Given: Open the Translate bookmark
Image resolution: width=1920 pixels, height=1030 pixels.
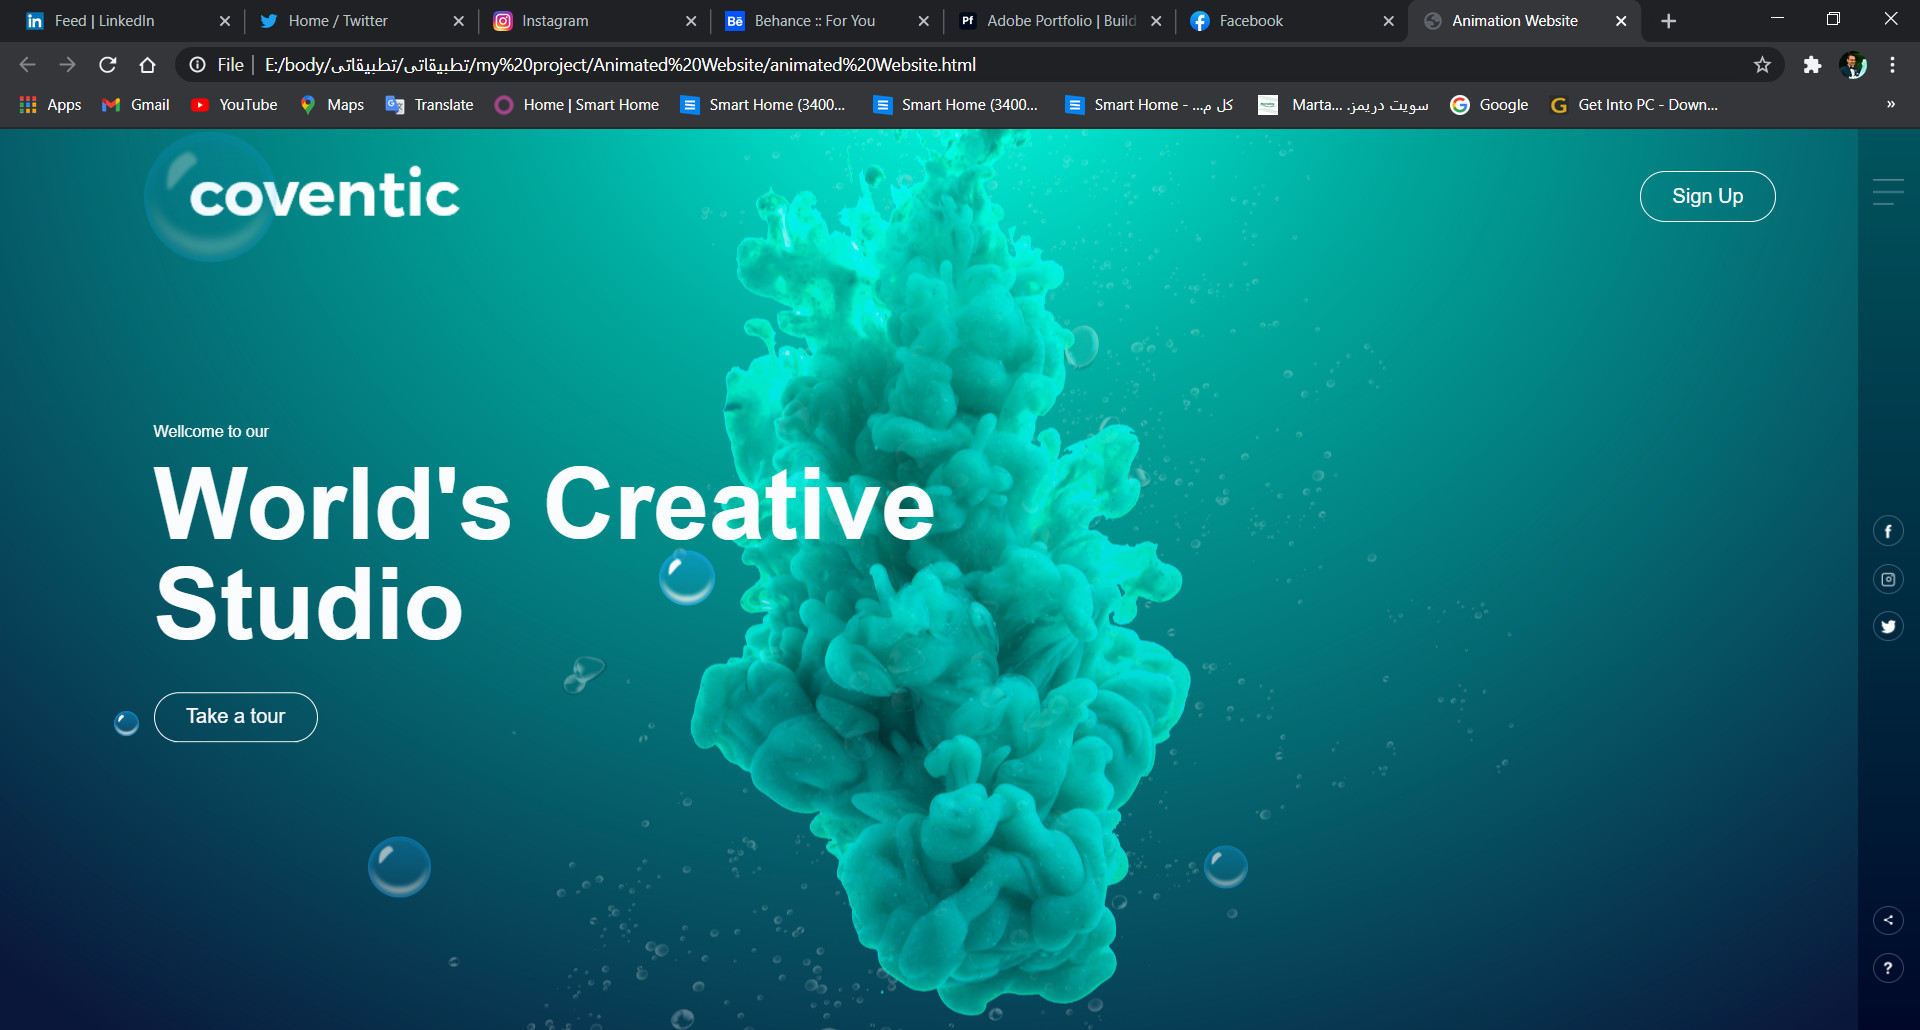Looking at the screenshot, I should 430,104.
